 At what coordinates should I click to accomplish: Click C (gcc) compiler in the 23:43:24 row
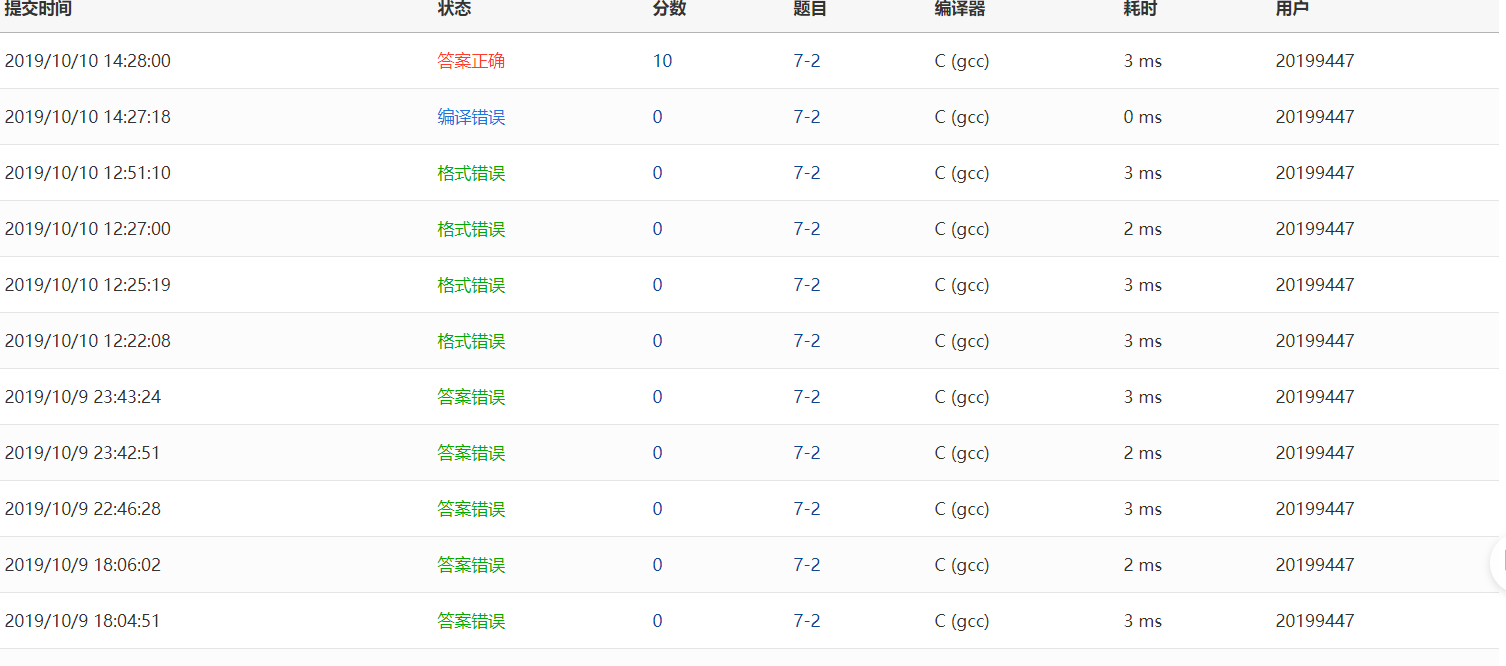pyautogui.click(x=962, y=397)
